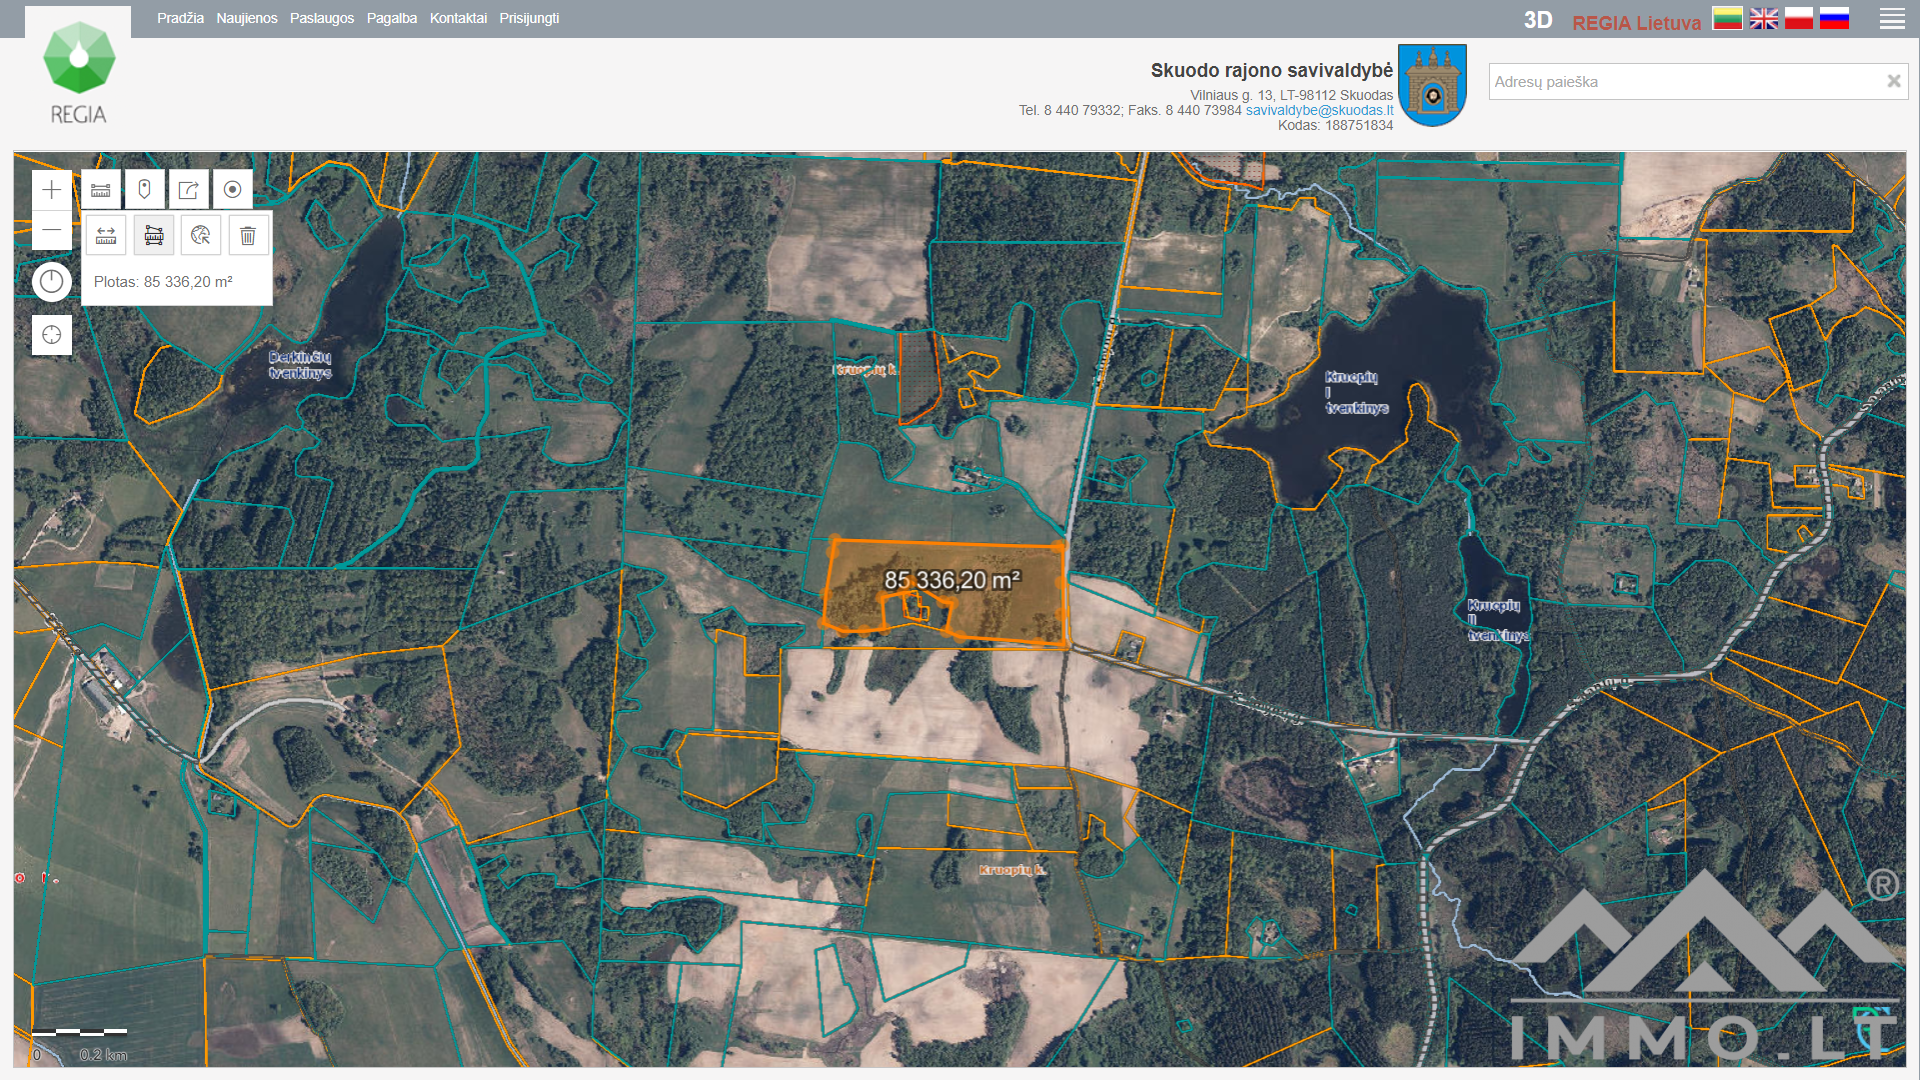Zoom out the map with minus button
This screenshot has width=1920, height=1080.
click(52, 230)
